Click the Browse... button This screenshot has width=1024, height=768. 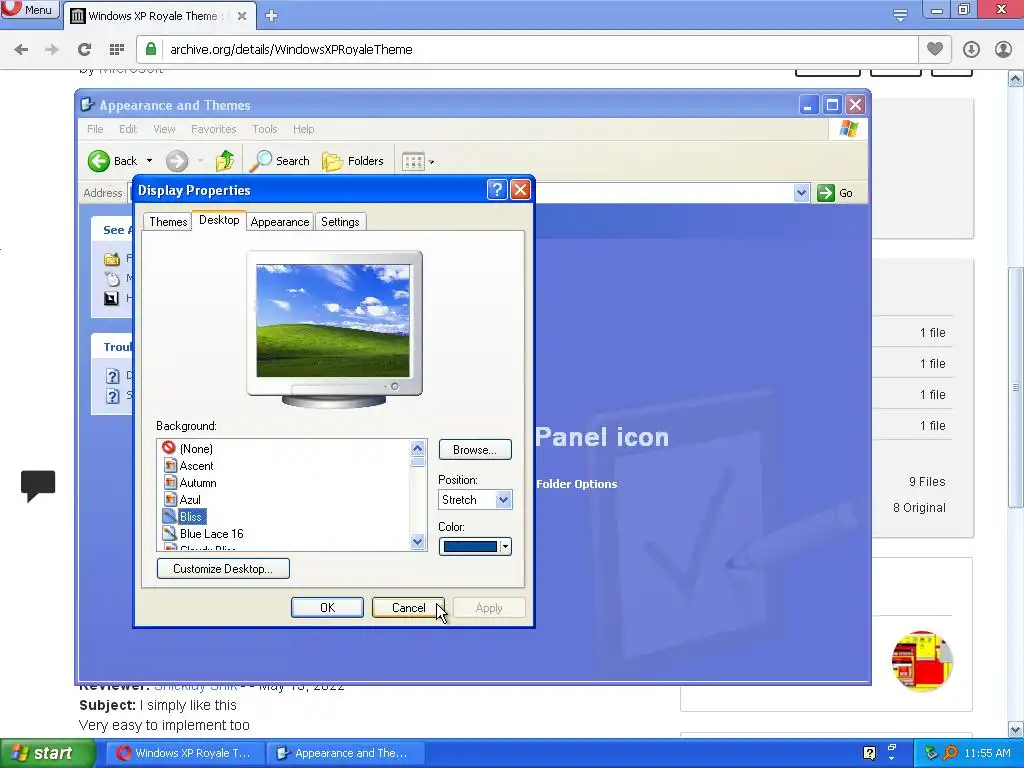pos(475,449)
